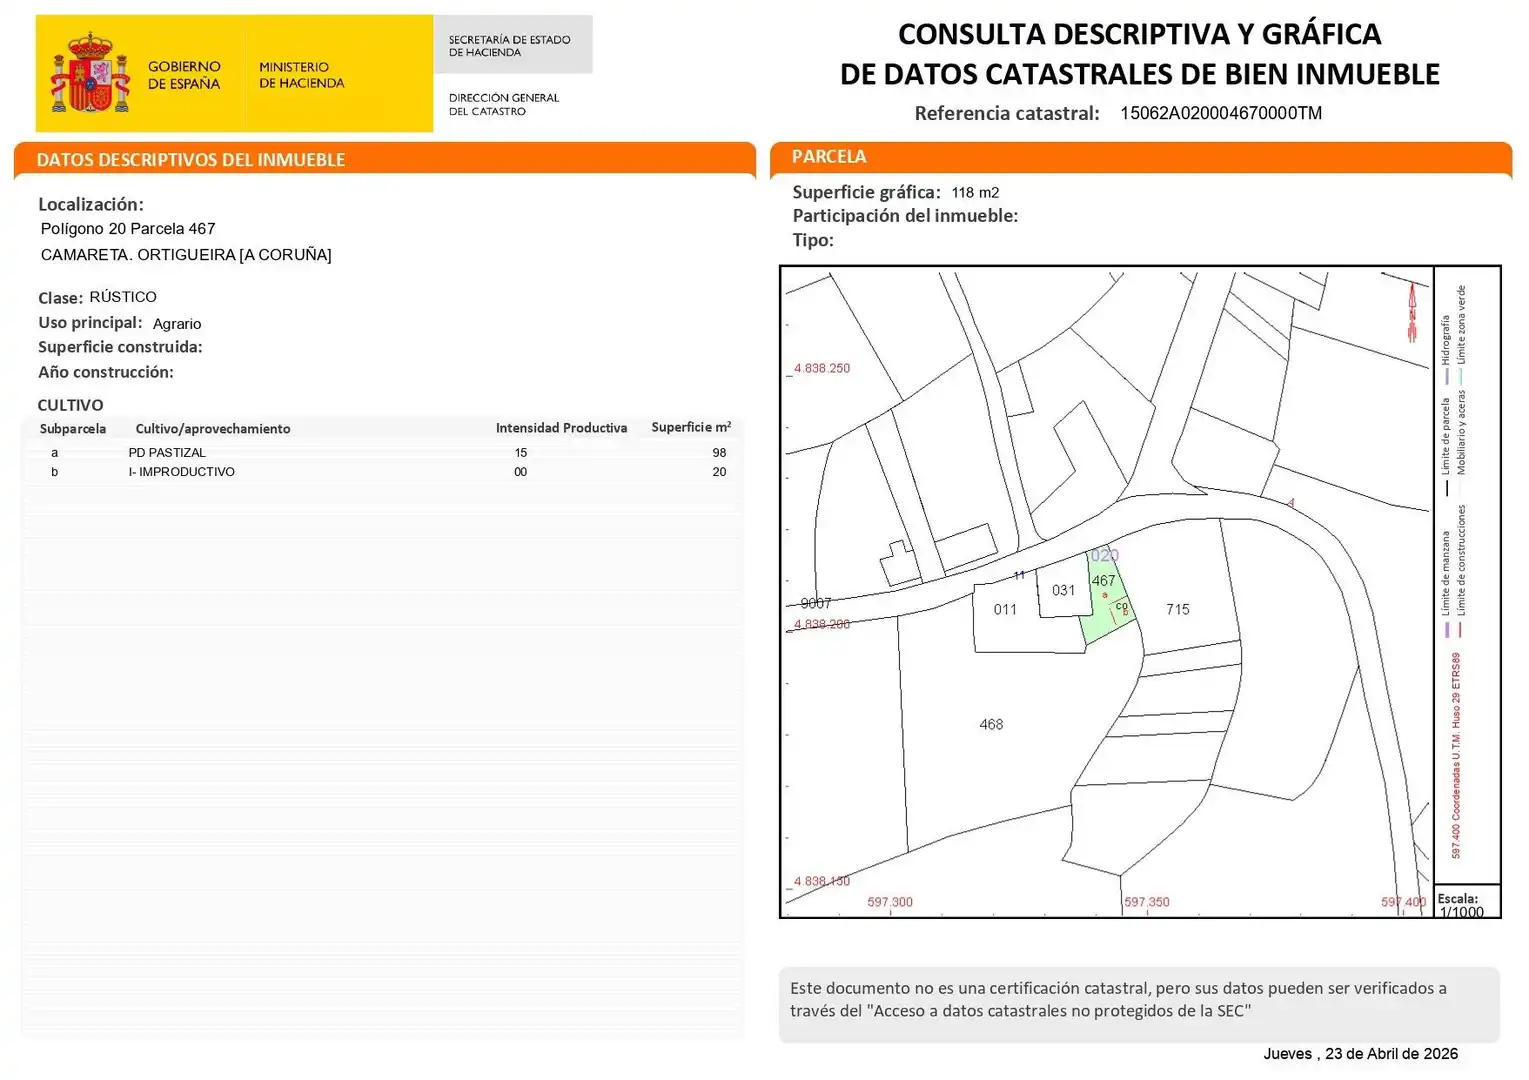This screenshot has width=1529, height=1080.
Task: Click the 'Referencia catastral:' label
Action: (x=1007, y=113)
